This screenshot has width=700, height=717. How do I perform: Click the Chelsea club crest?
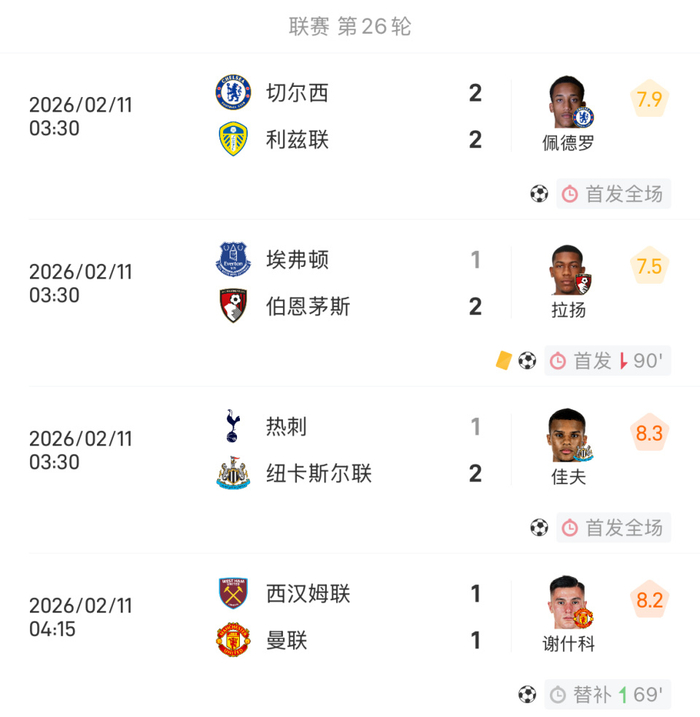234,93
